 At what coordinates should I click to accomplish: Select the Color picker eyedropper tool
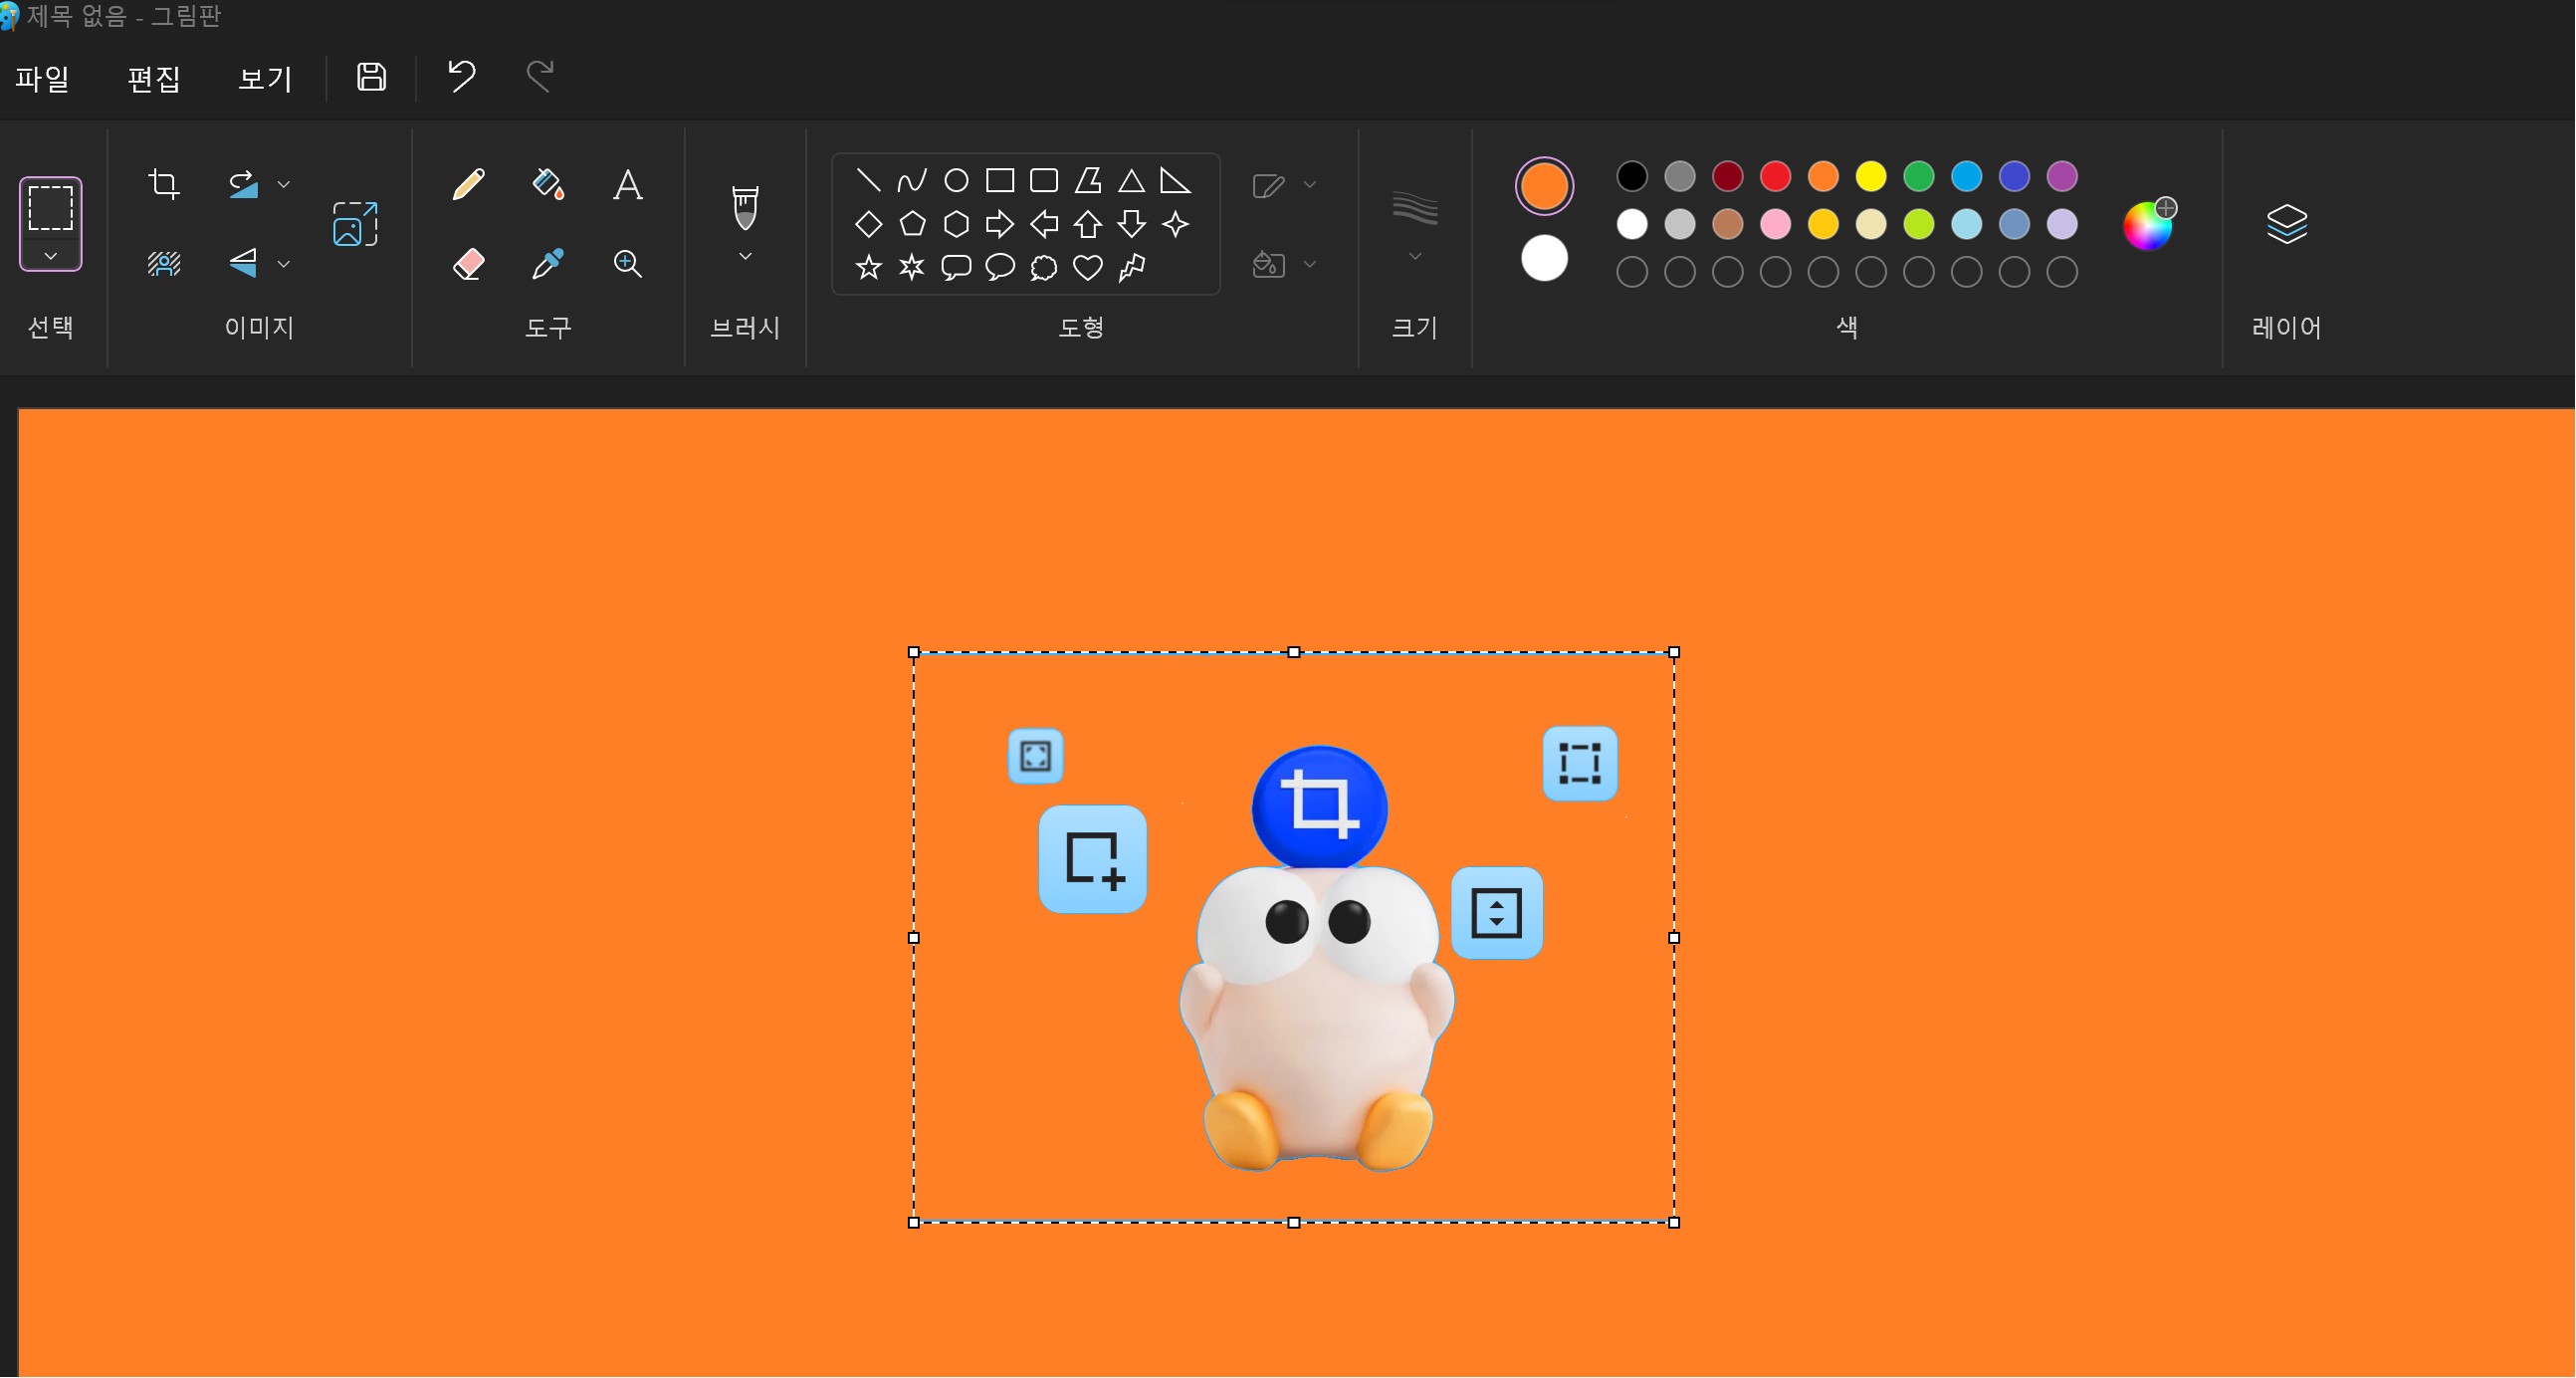(x=548, y=264)
